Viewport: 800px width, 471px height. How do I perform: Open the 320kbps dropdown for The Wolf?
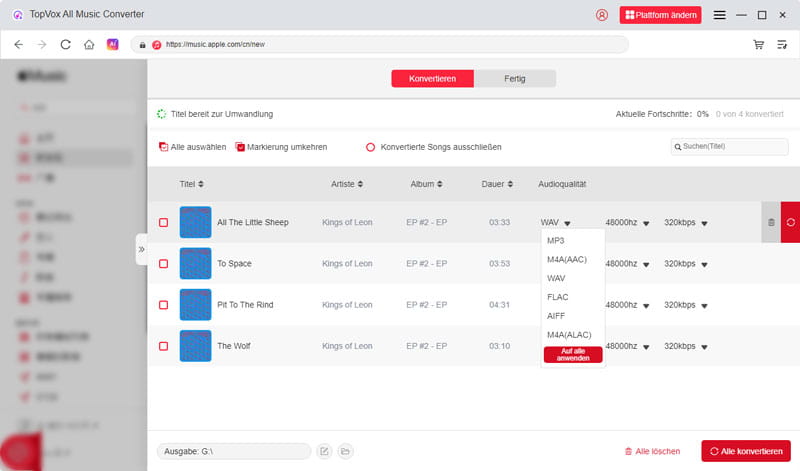705,346
